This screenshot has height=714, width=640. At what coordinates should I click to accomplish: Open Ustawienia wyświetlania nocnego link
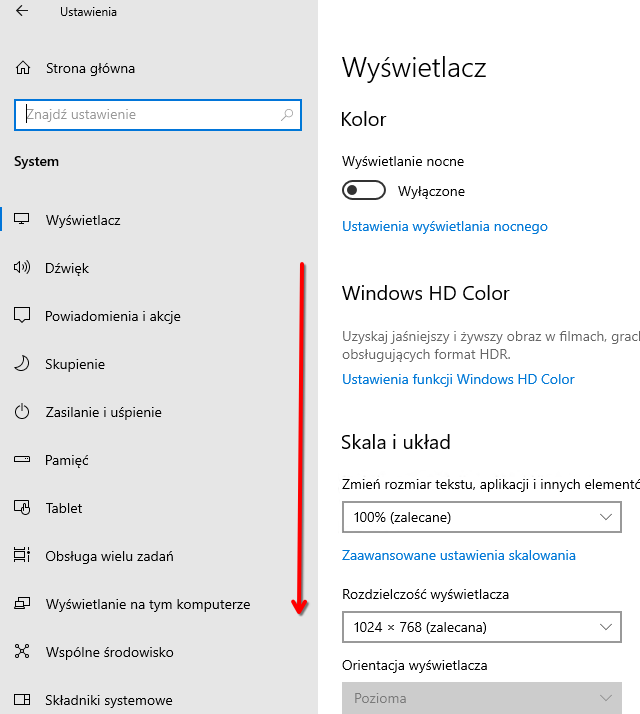point(445,227)
